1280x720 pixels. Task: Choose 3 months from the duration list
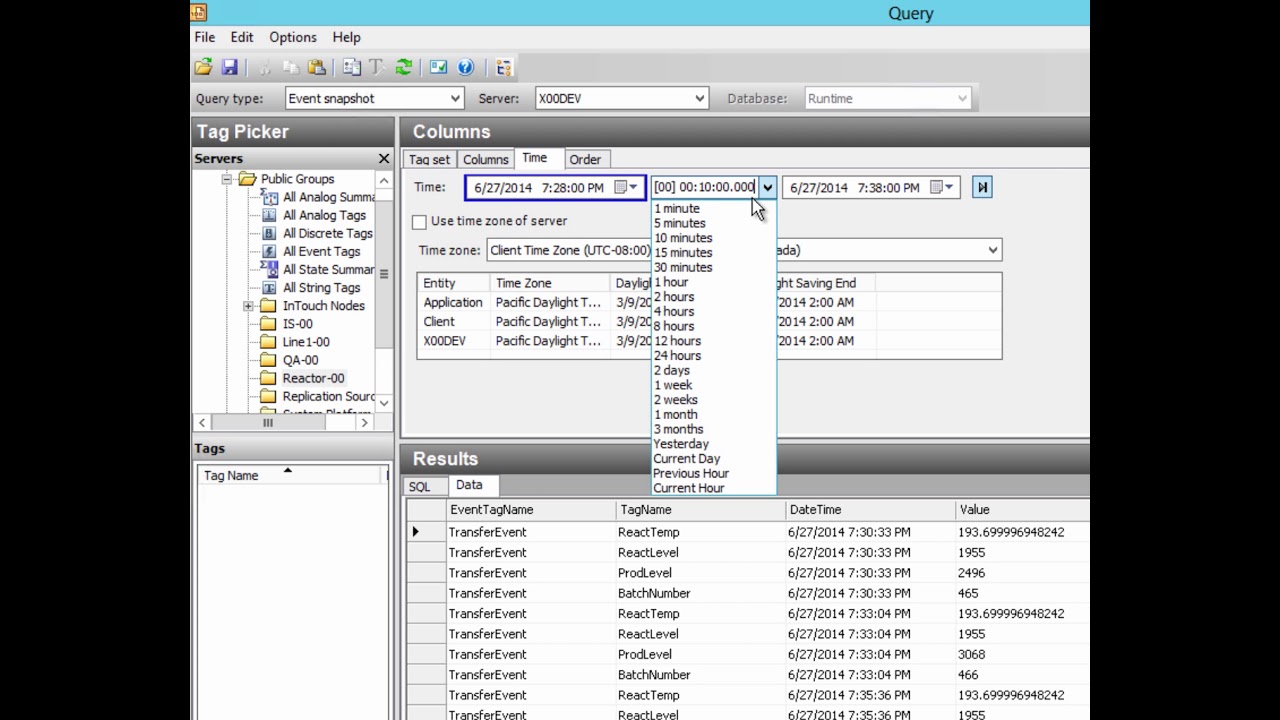pos(714,429)
